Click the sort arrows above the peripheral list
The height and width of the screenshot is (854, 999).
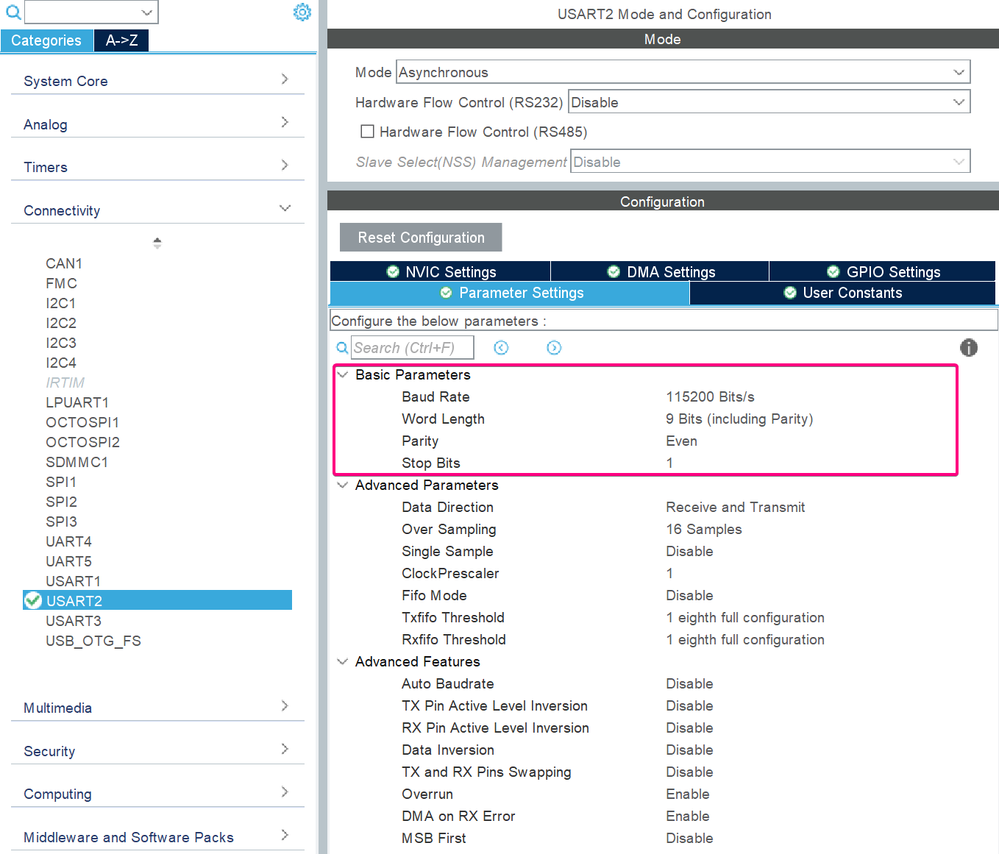[x=157, y=243]
